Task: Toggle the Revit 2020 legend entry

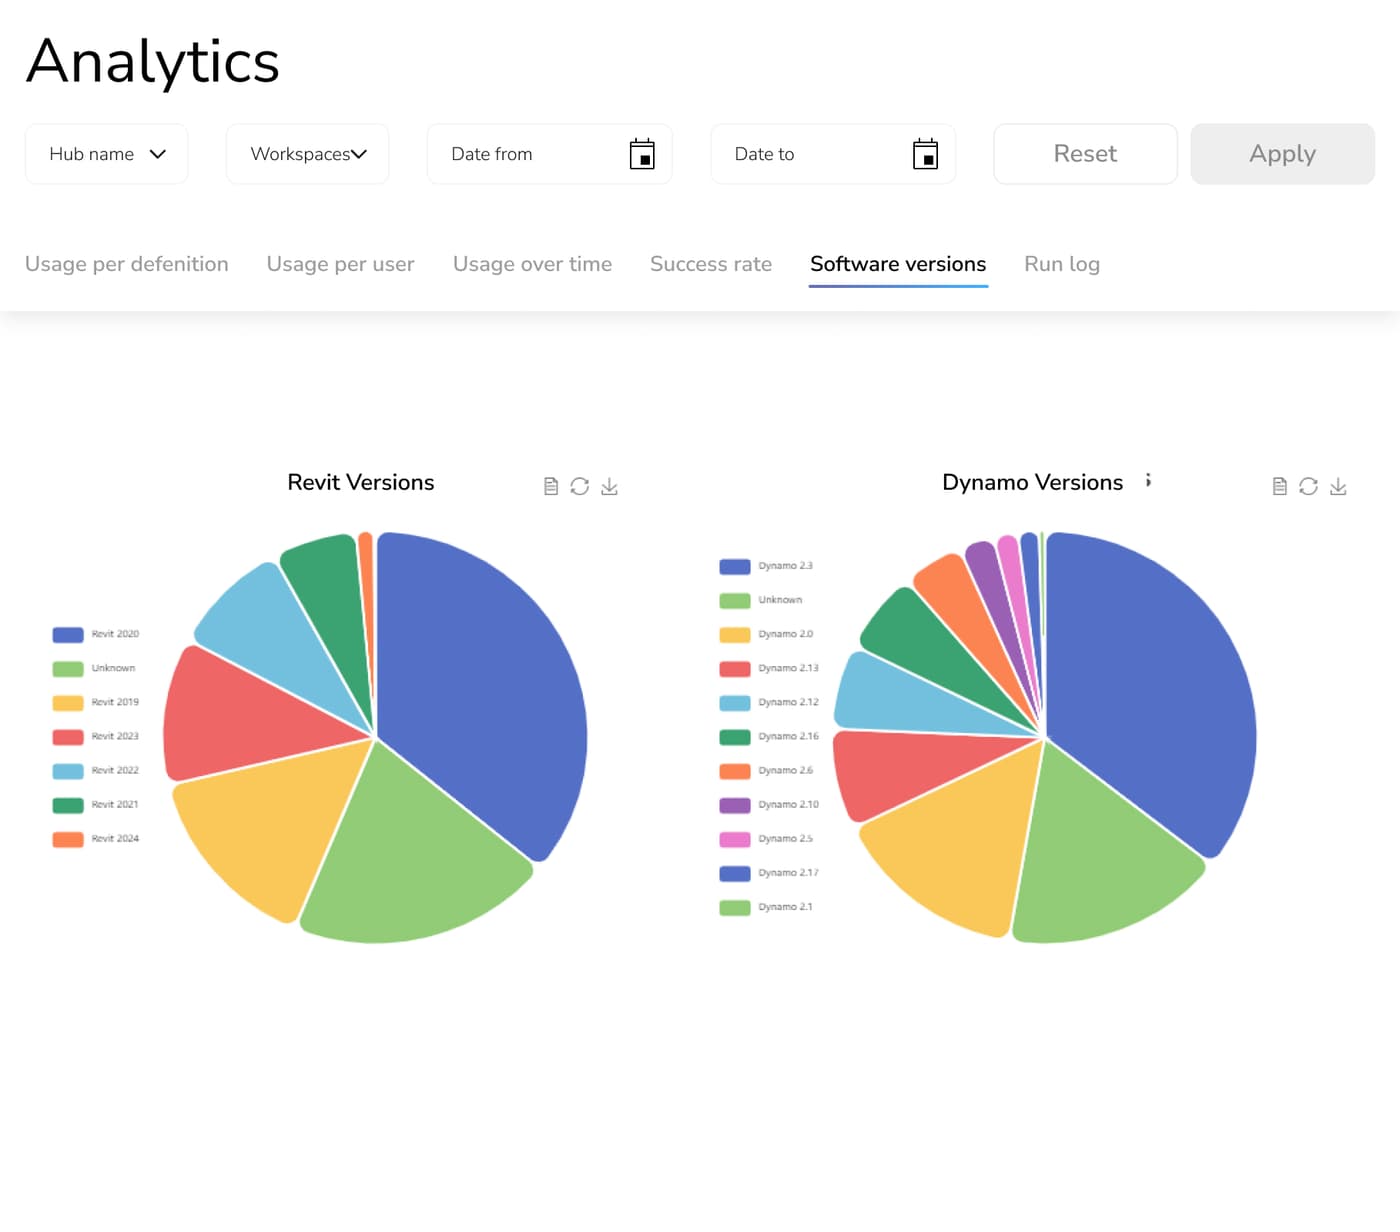Action: pos(96,634)
